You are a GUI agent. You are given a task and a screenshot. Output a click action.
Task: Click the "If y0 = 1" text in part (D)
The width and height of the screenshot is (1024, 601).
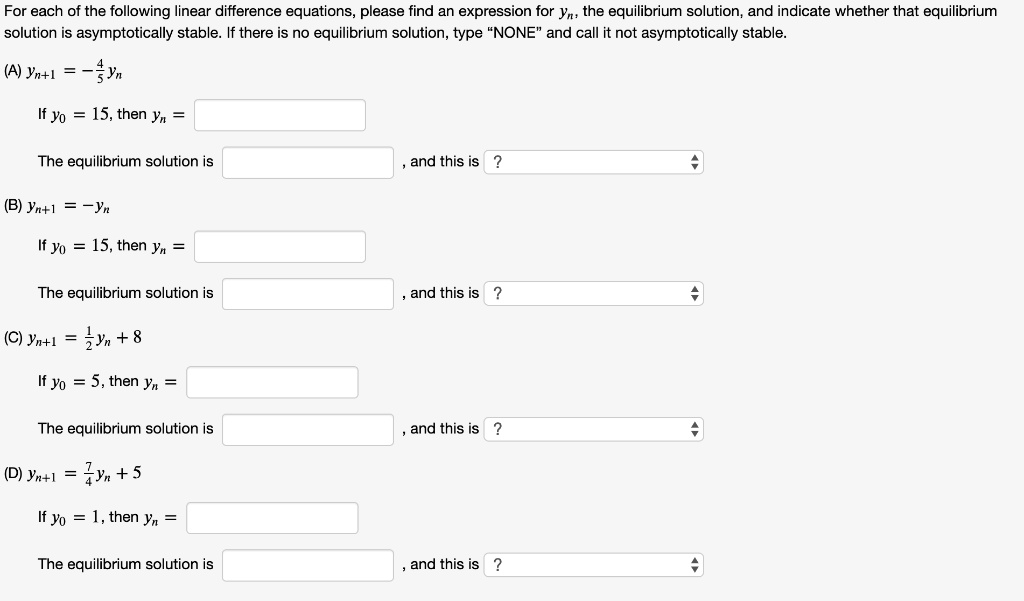point(107,517)
